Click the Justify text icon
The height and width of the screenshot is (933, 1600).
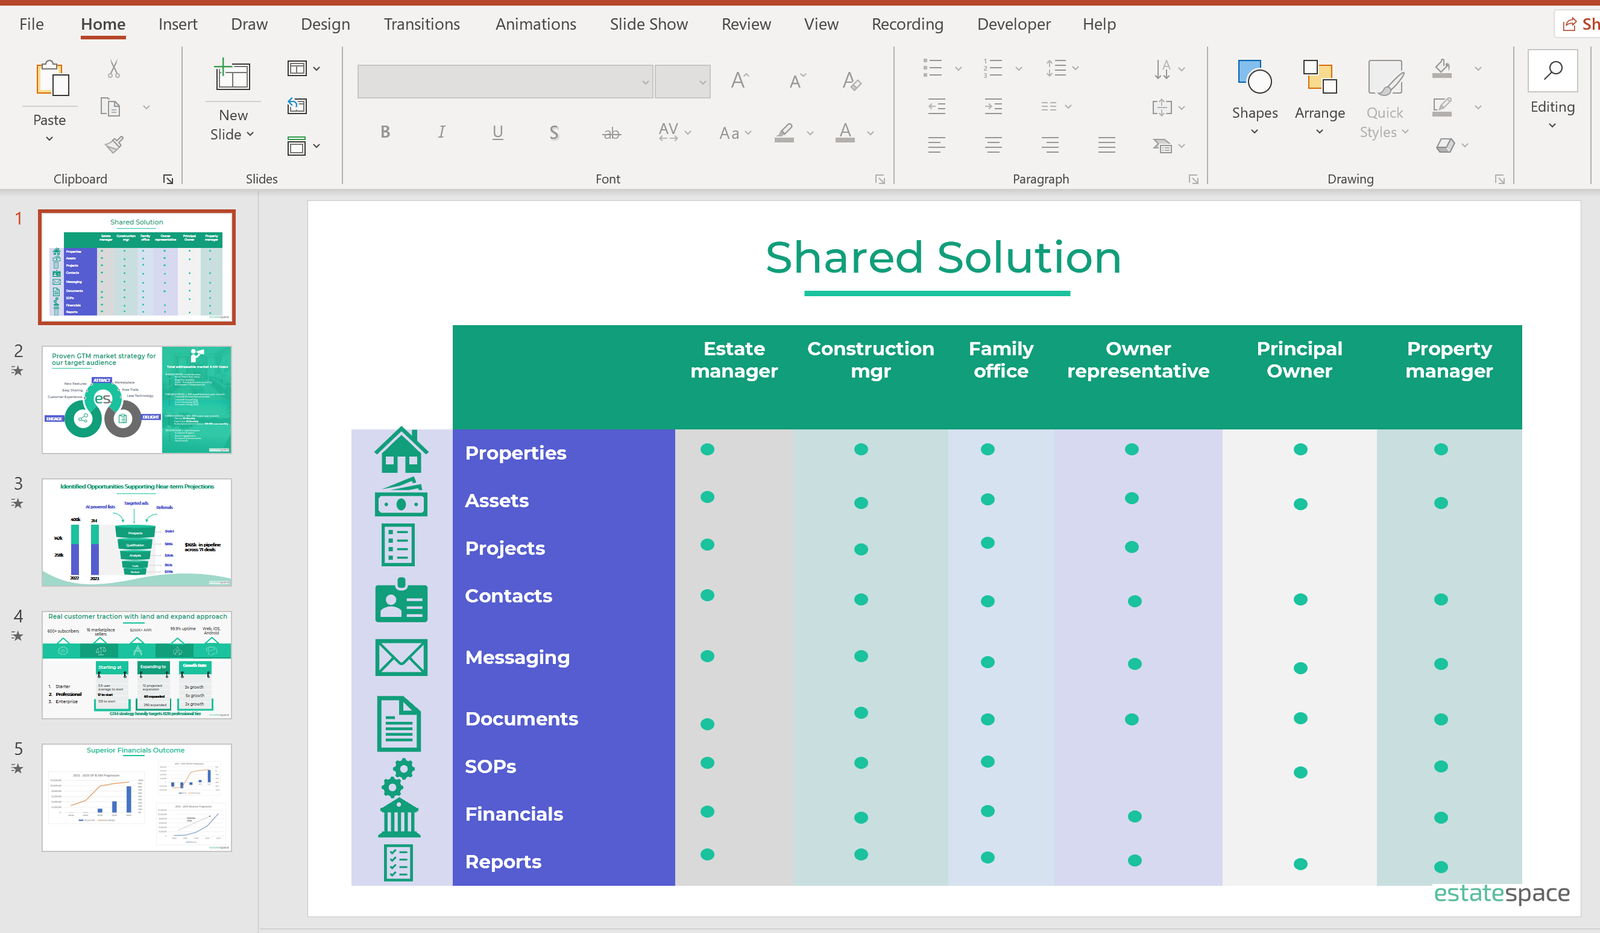click(x=1106, y=145)
